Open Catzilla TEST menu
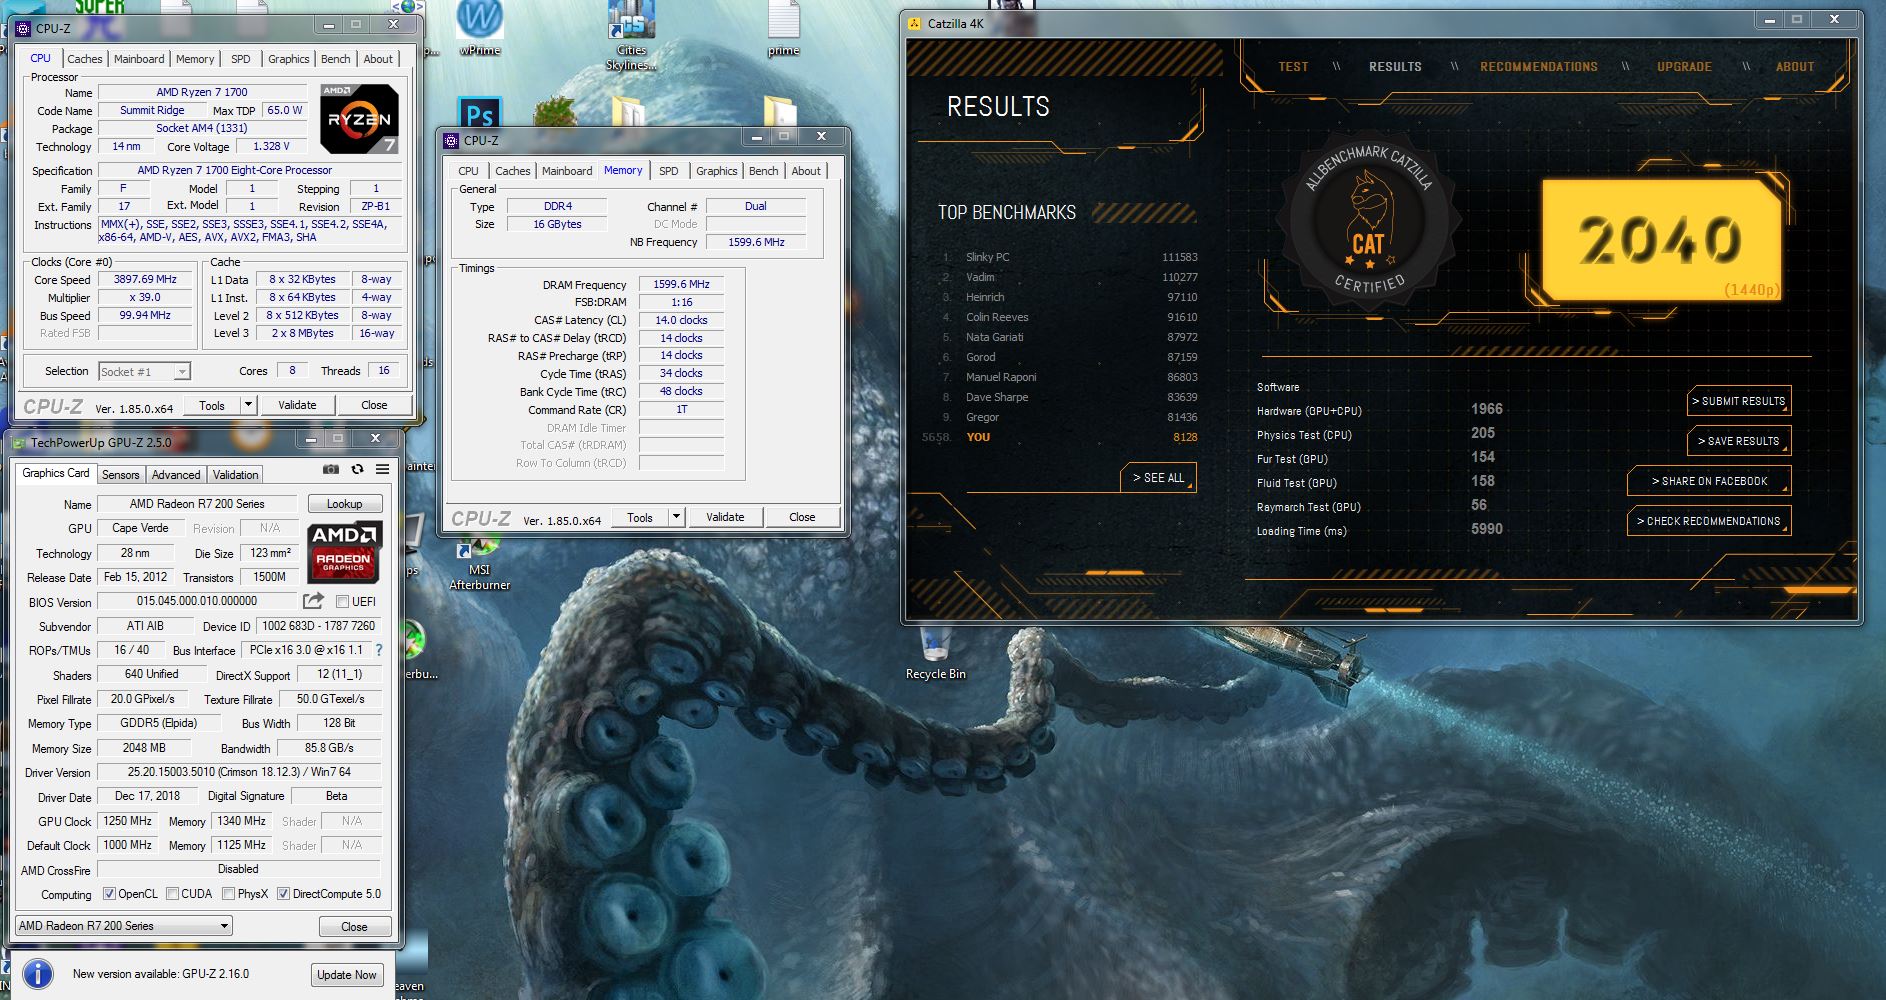The height and width of the screenshot is (1000, 1886). 1293,67
